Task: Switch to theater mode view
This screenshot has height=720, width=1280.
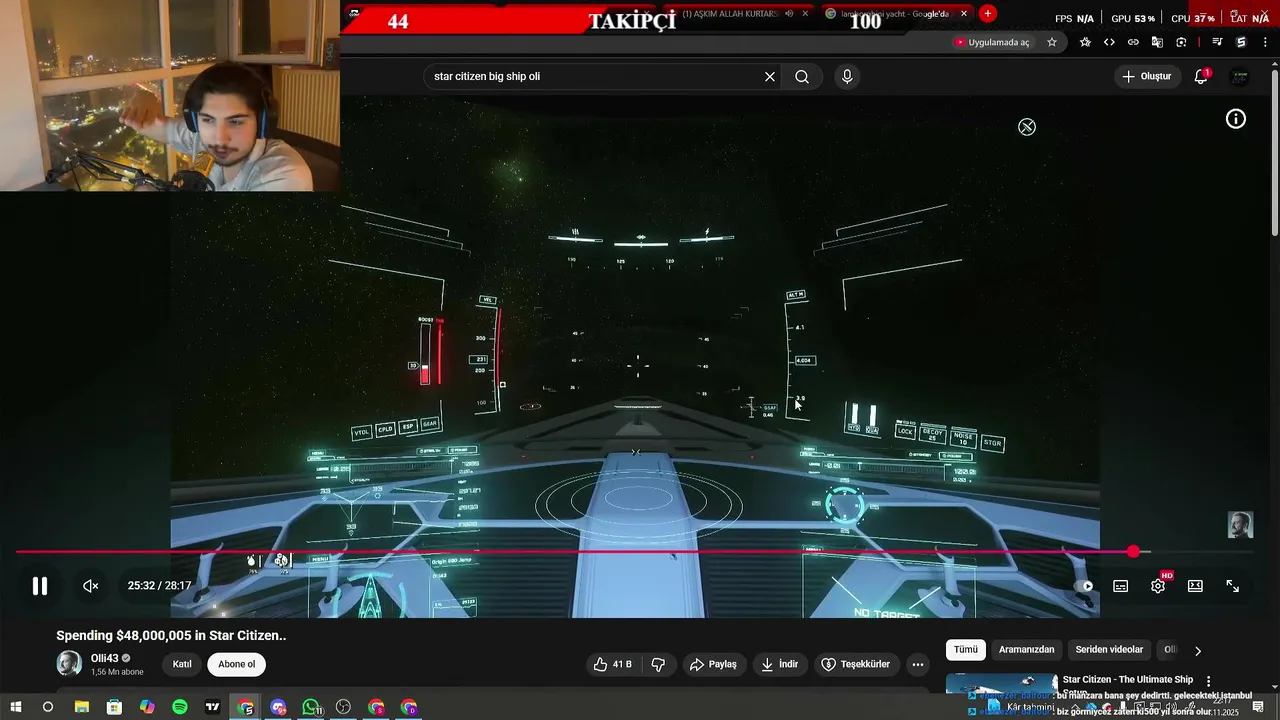Action: point(1195,586)
